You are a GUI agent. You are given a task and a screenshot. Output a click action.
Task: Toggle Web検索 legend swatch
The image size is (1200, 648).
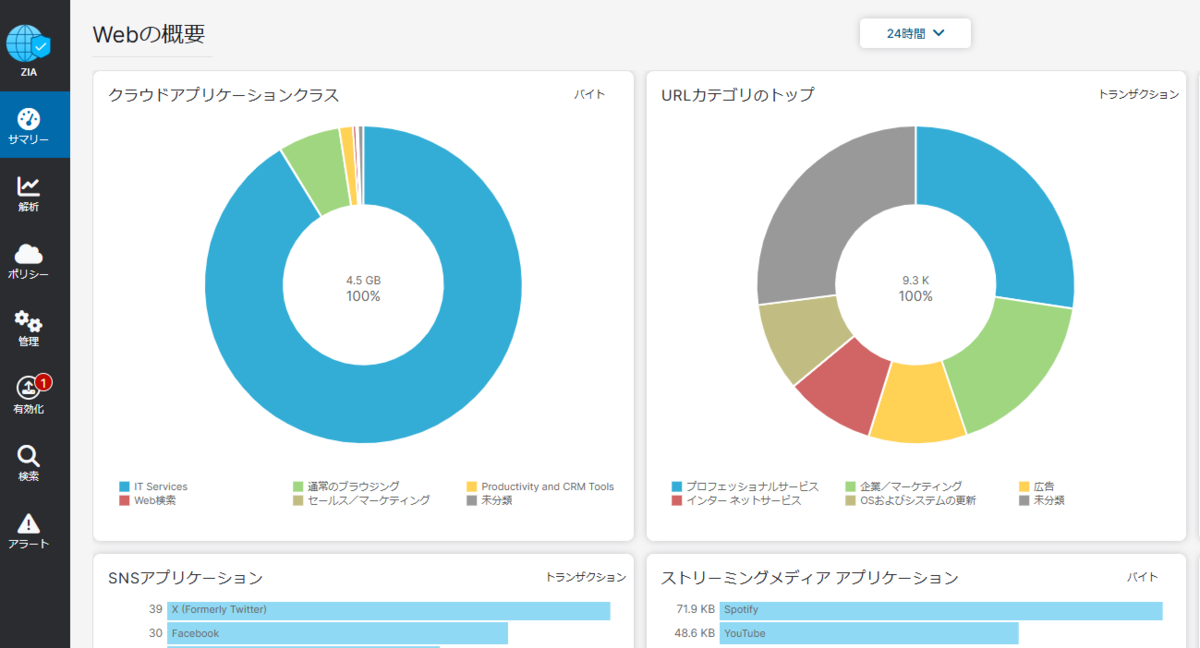click(x=124, y=500)
